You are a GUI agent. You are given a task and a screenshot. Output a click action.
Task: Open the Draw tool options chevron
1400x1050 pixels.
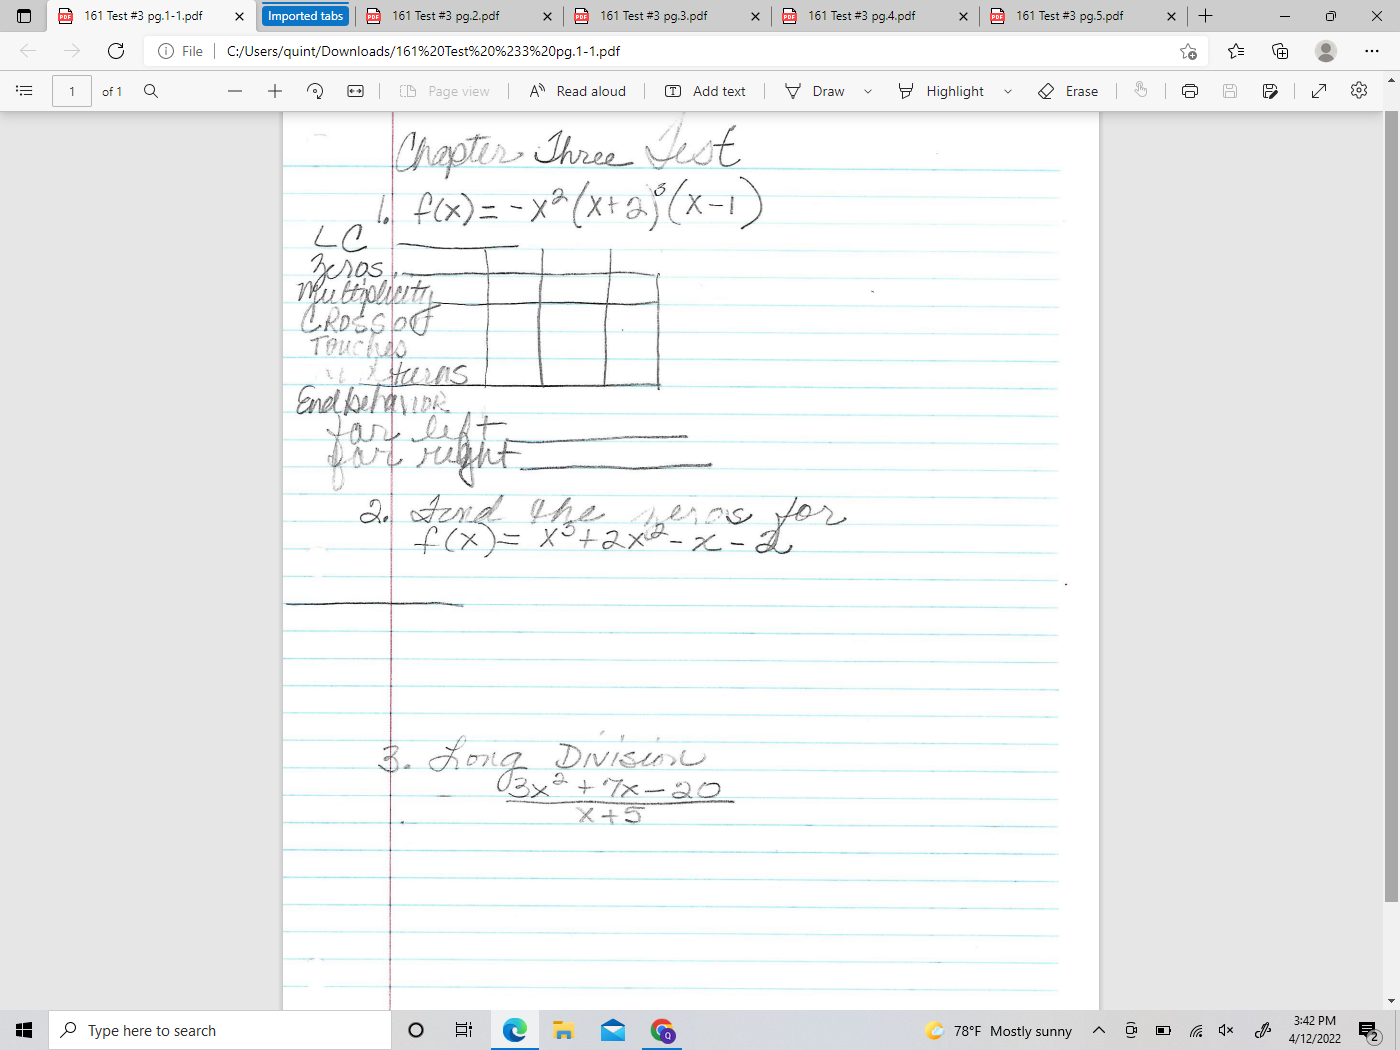(x=866, y=90)
